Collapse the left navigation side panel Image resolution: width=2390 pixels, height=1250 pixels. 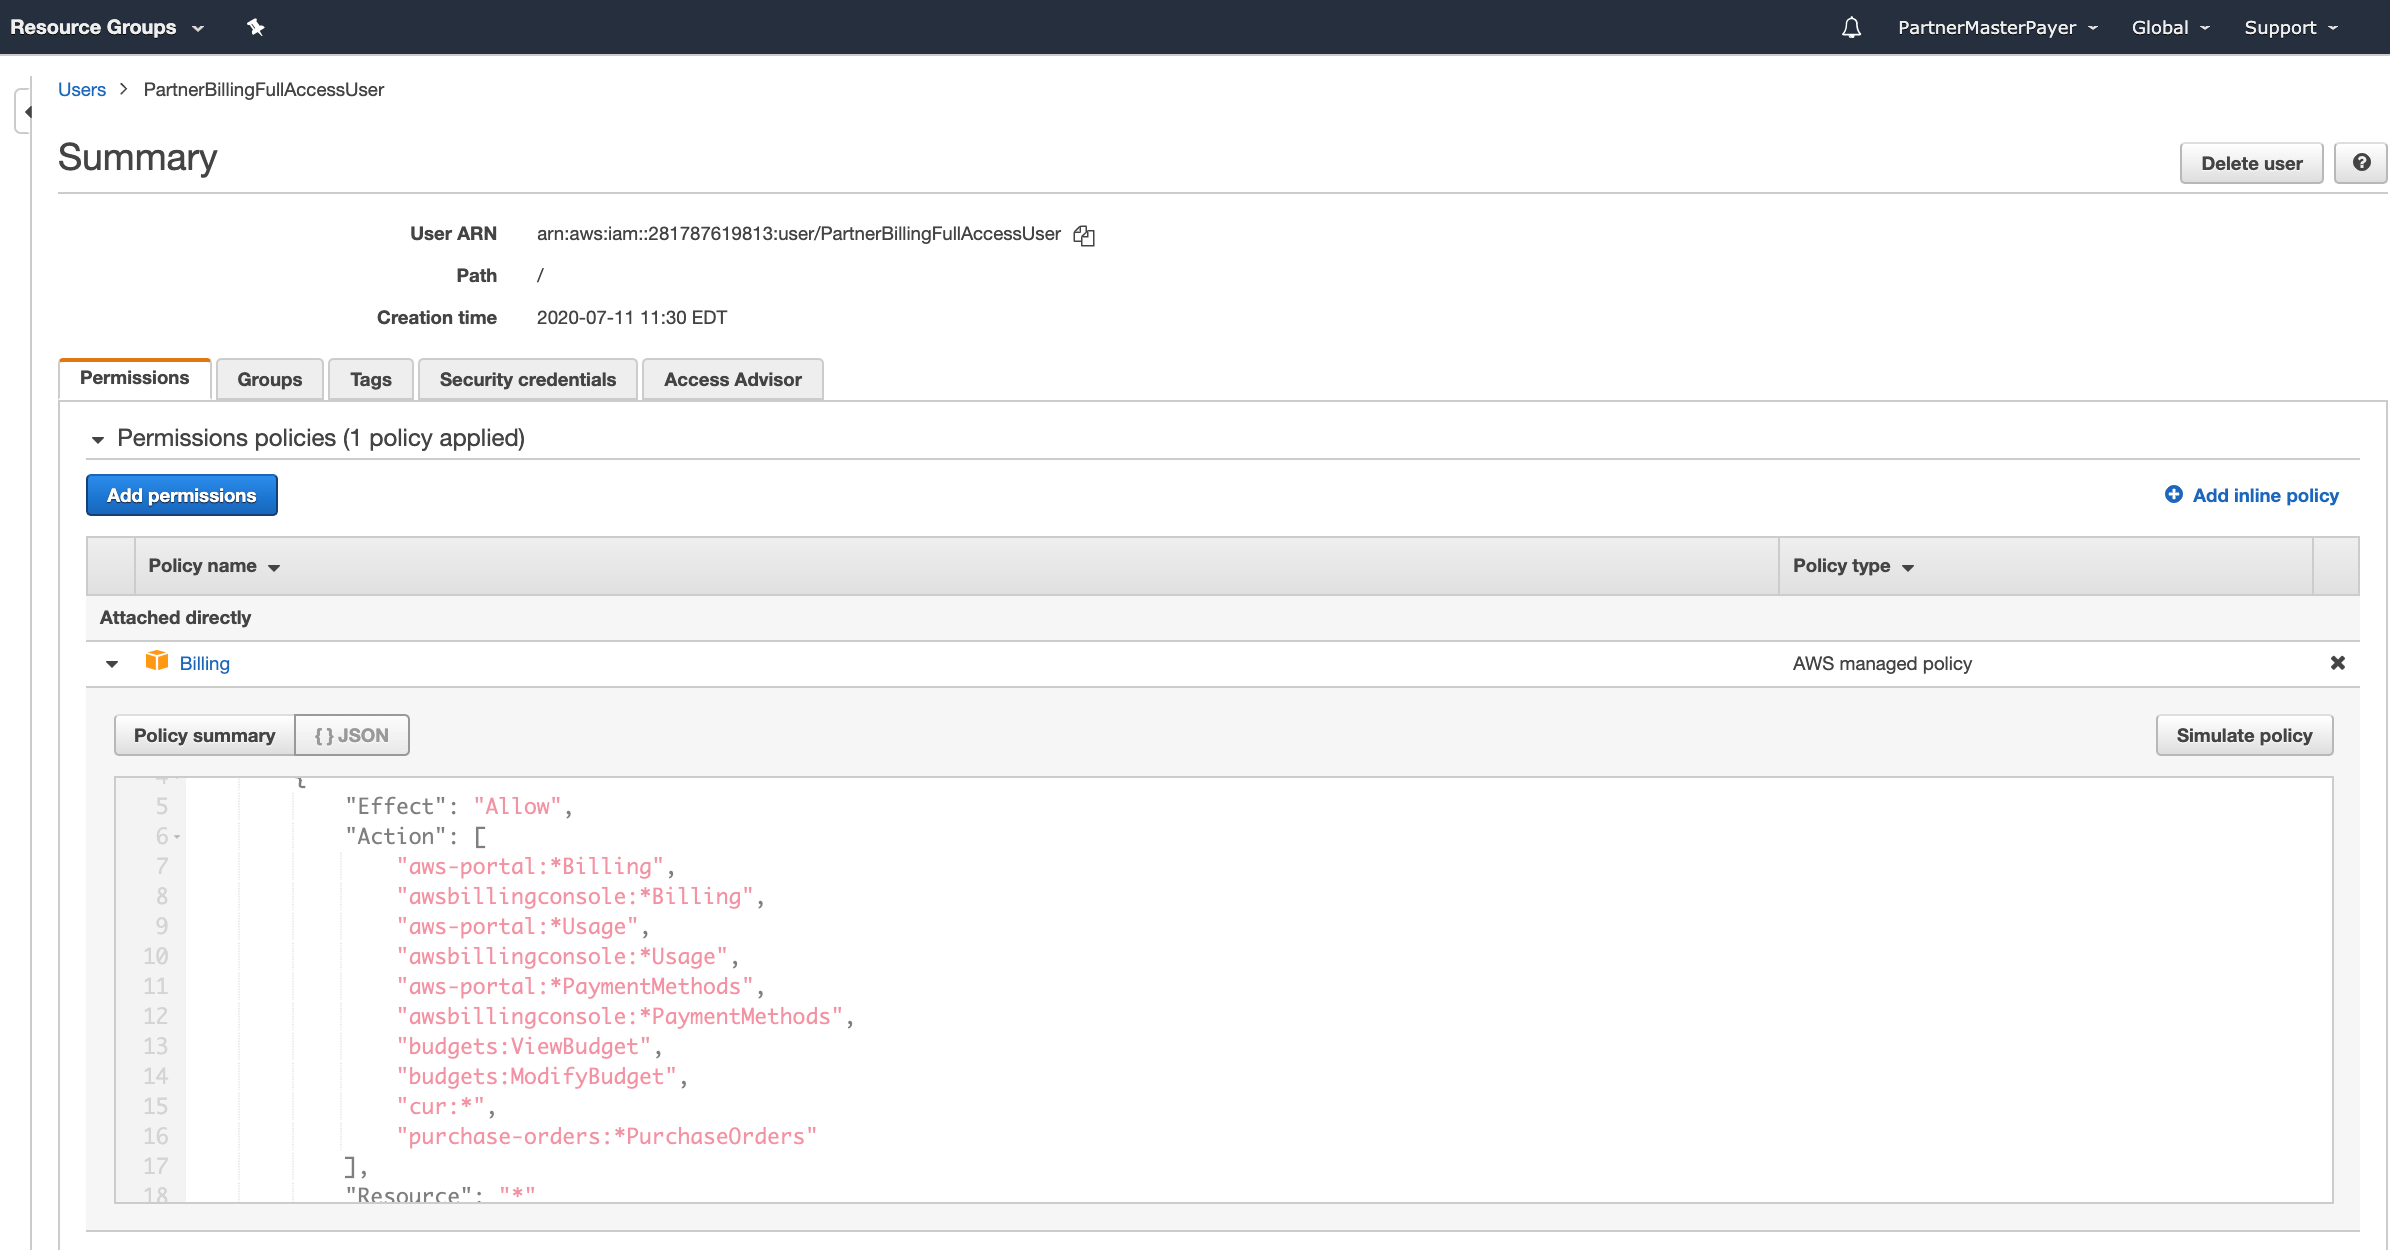25,111
